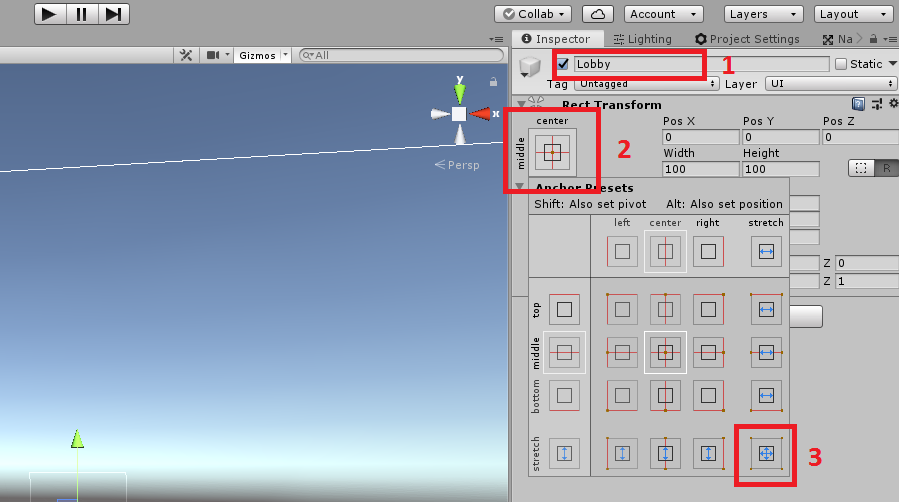Enable the Static checkbox

[841, 64]
